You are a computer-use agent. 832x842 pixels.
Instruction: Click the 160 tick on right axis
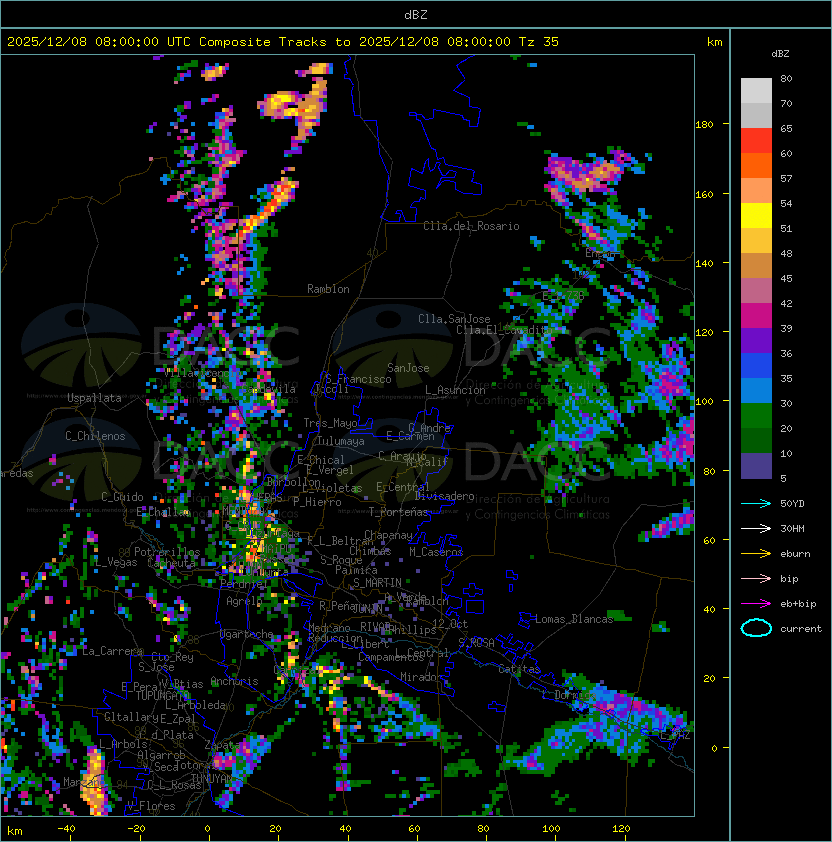[x=704, y=194]
